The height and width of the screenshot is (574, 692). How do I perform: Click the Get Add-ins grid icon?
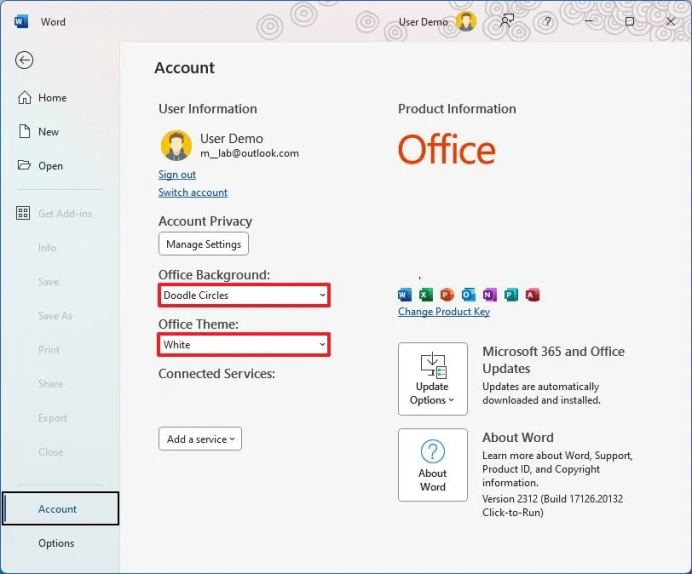coord(23,213)
